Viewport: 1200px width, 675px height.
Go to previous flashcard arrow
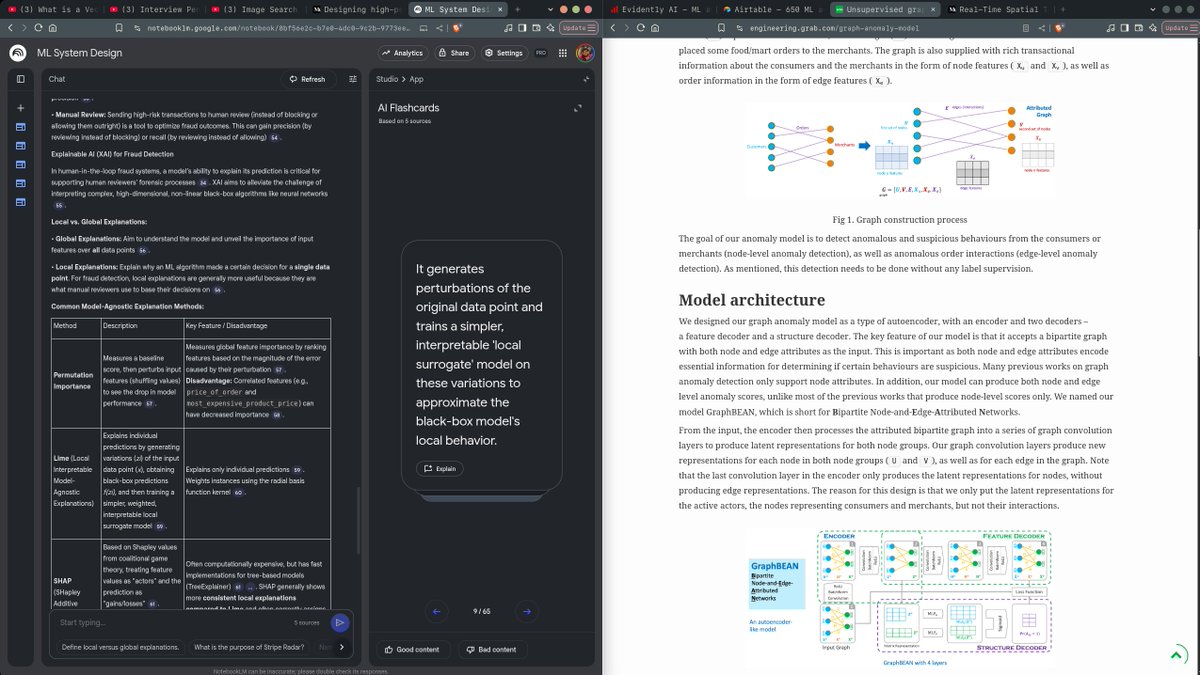coord(436,611)
